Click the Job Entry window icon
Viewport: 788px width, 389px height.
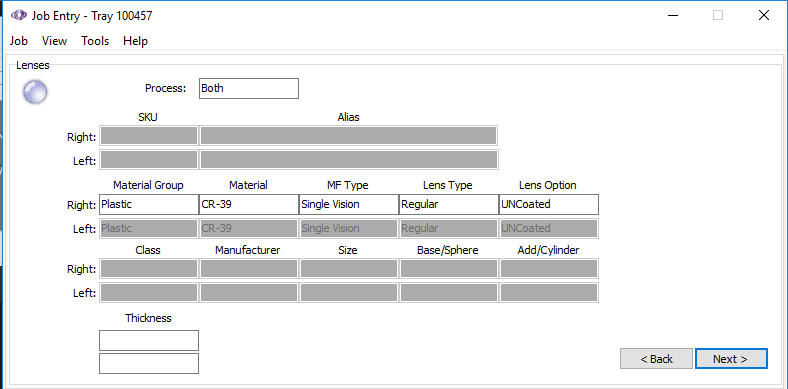click(x=19, y=16)
